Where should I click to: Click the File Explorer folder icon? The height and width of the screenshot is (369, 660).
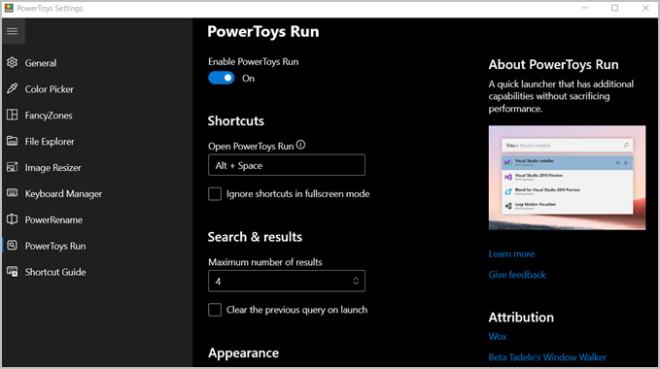tap(12, 141)
